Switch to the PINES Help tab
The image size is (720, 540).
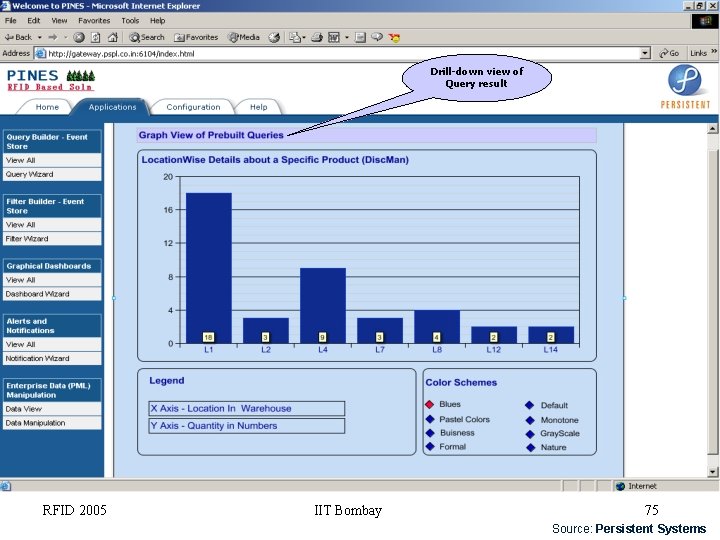(x=259, y=107)
